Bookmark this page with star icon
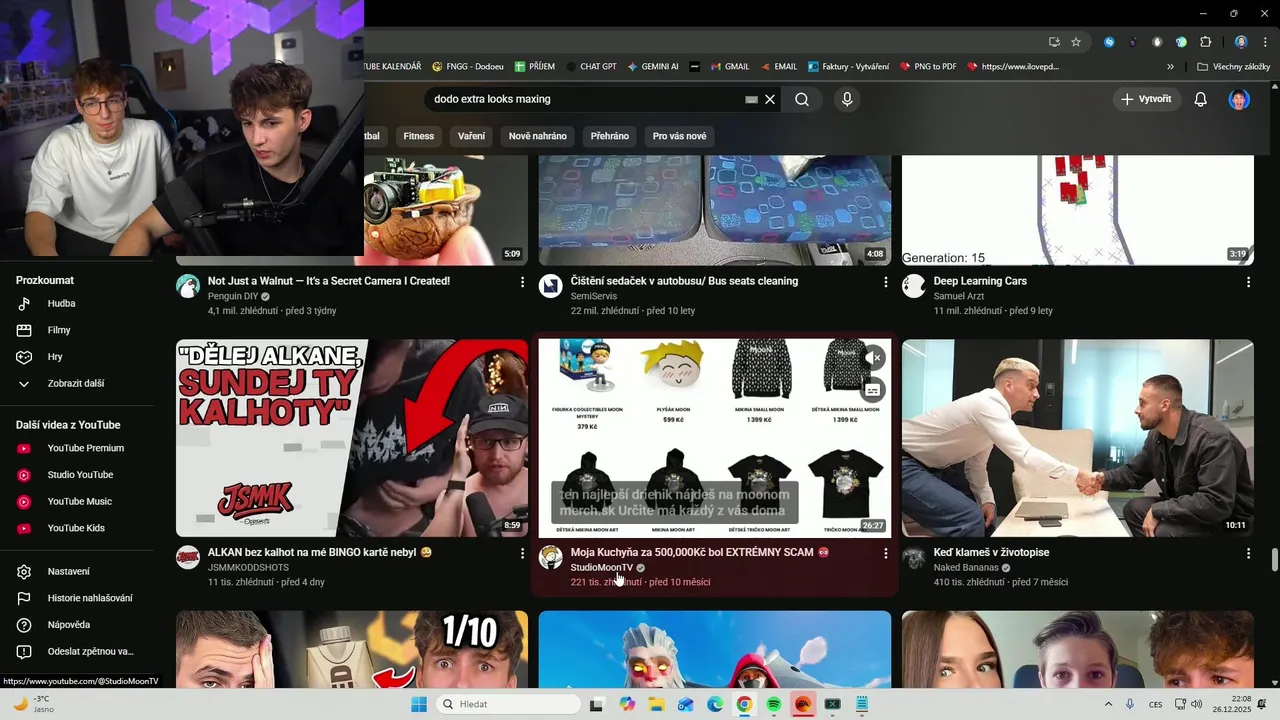The width and height of the screenshot is (1280, 720). pos(1076,42)
